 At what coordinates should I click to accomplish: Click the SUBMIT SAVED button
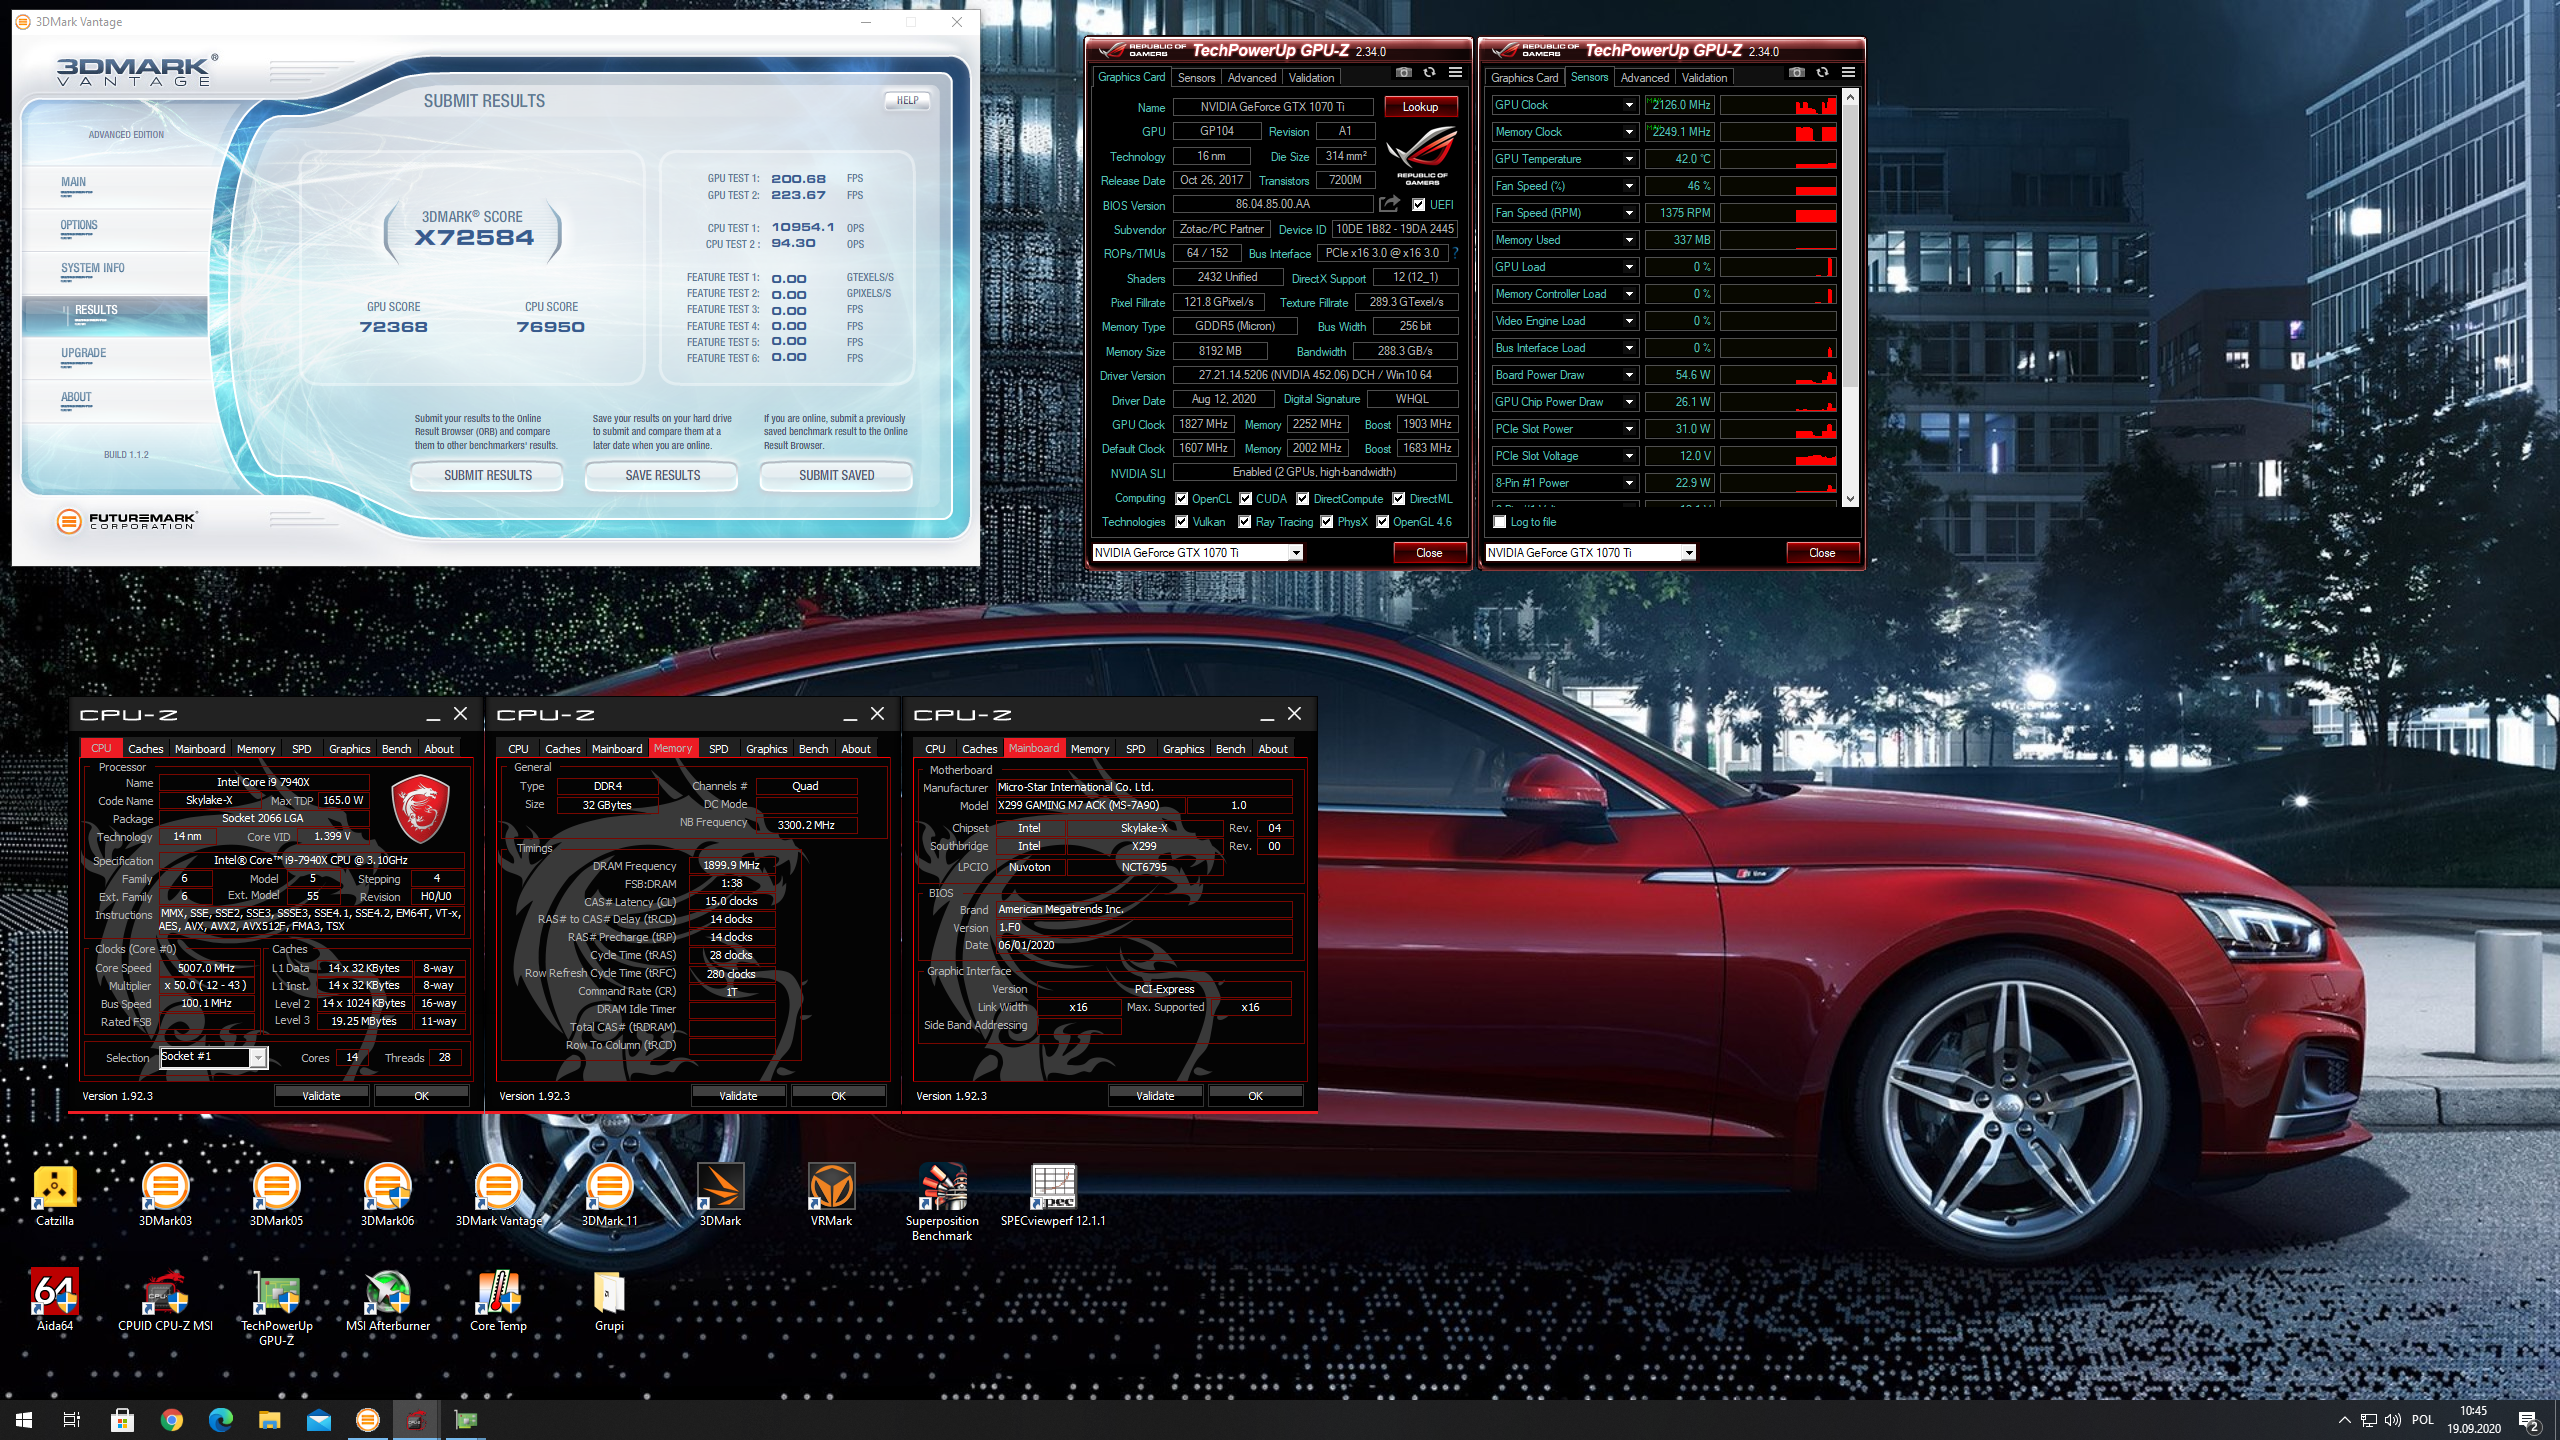pos(836,476)
